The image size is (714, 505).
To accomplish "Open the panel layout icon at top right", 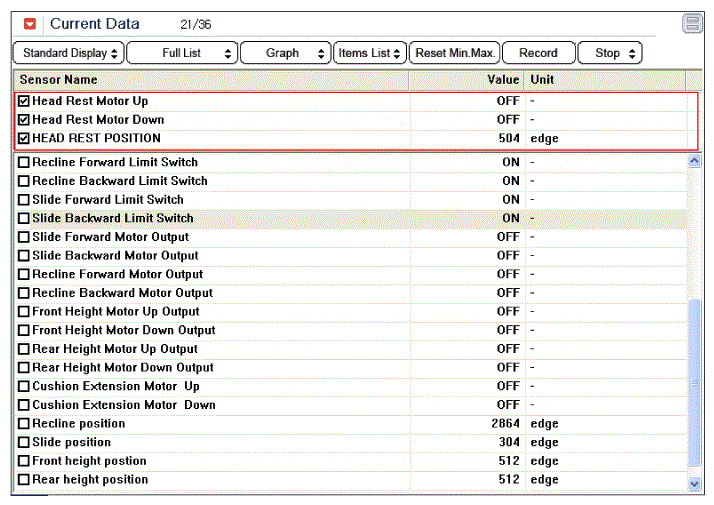I will [692, 24].
